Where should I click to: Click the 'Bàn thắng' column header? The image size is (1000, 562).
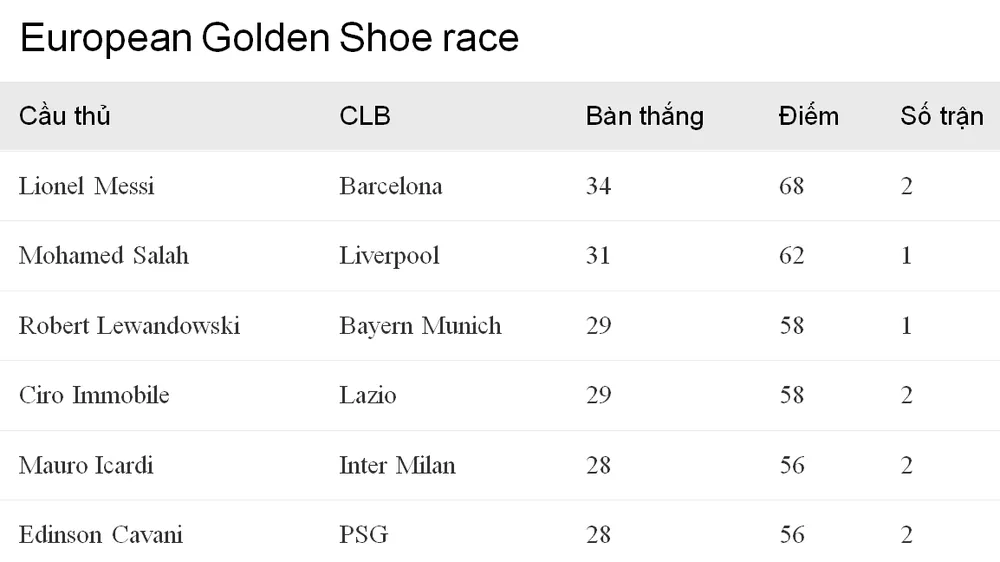(x=644, y=116)
